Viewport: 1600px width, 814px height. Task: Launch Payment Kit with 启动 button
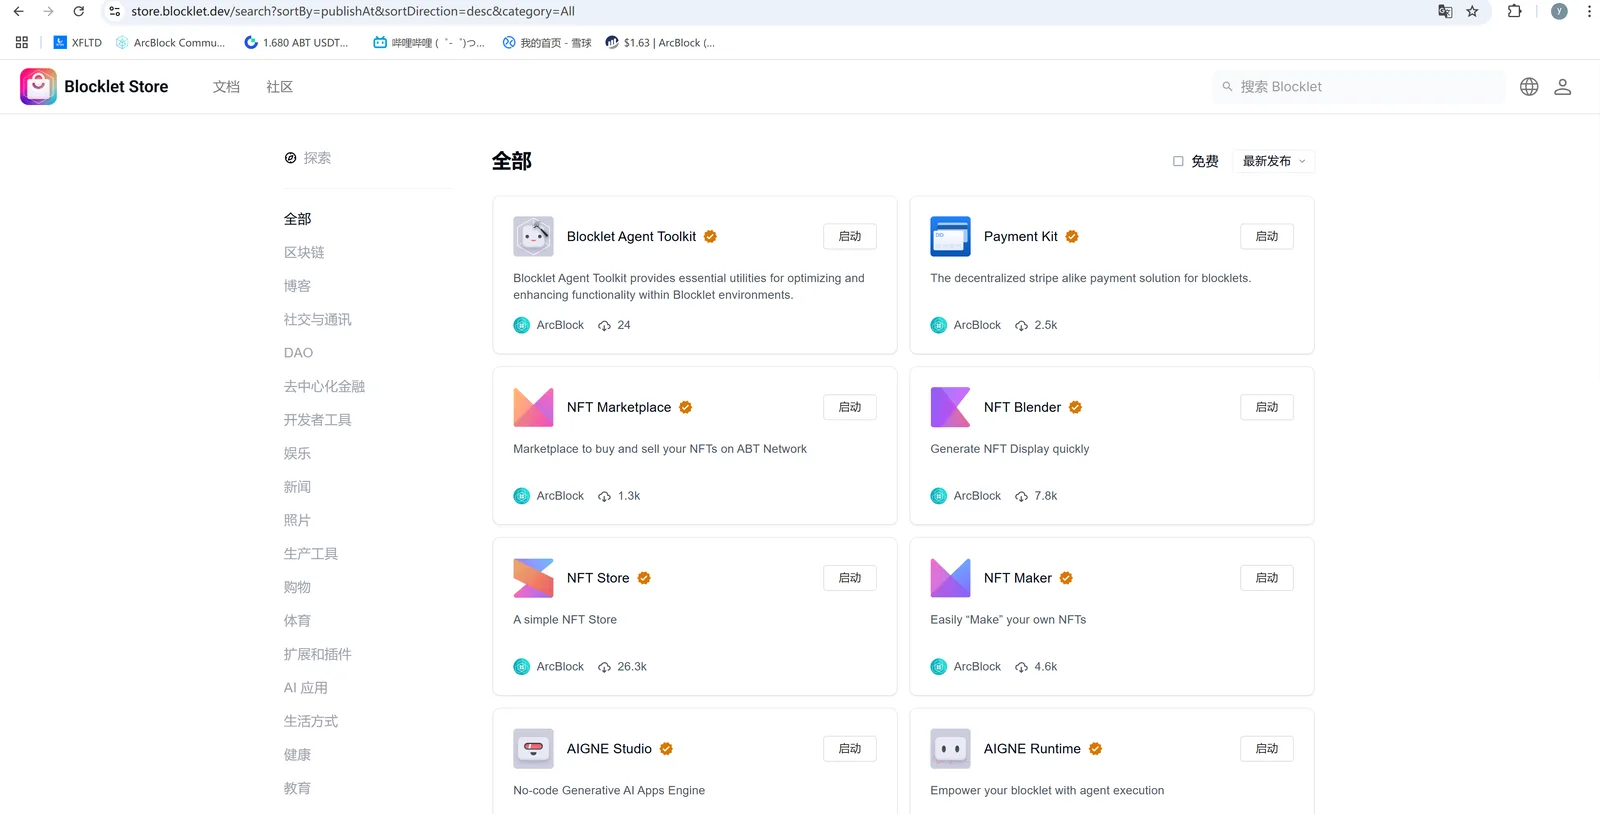[x=1267, y=237]
